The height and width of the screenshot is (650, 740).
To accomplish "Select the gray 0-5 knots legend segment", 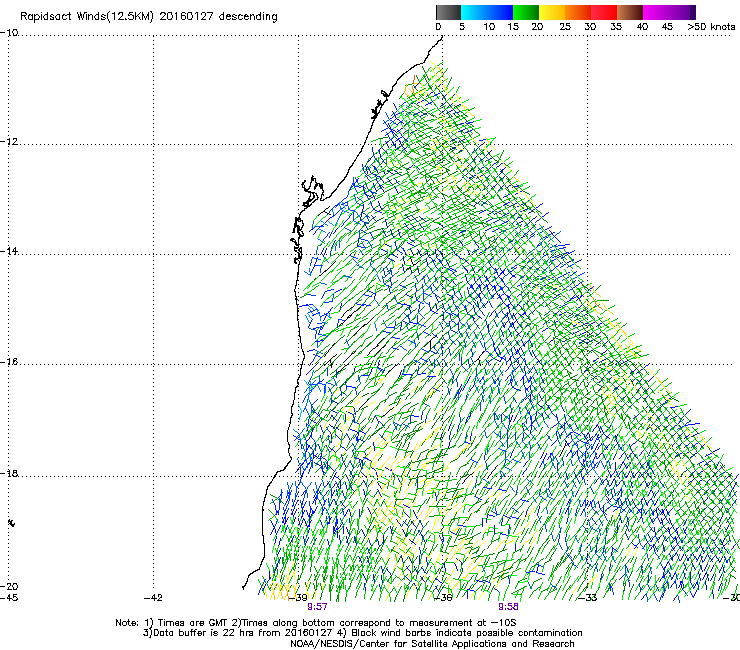I will click(448, 12).
